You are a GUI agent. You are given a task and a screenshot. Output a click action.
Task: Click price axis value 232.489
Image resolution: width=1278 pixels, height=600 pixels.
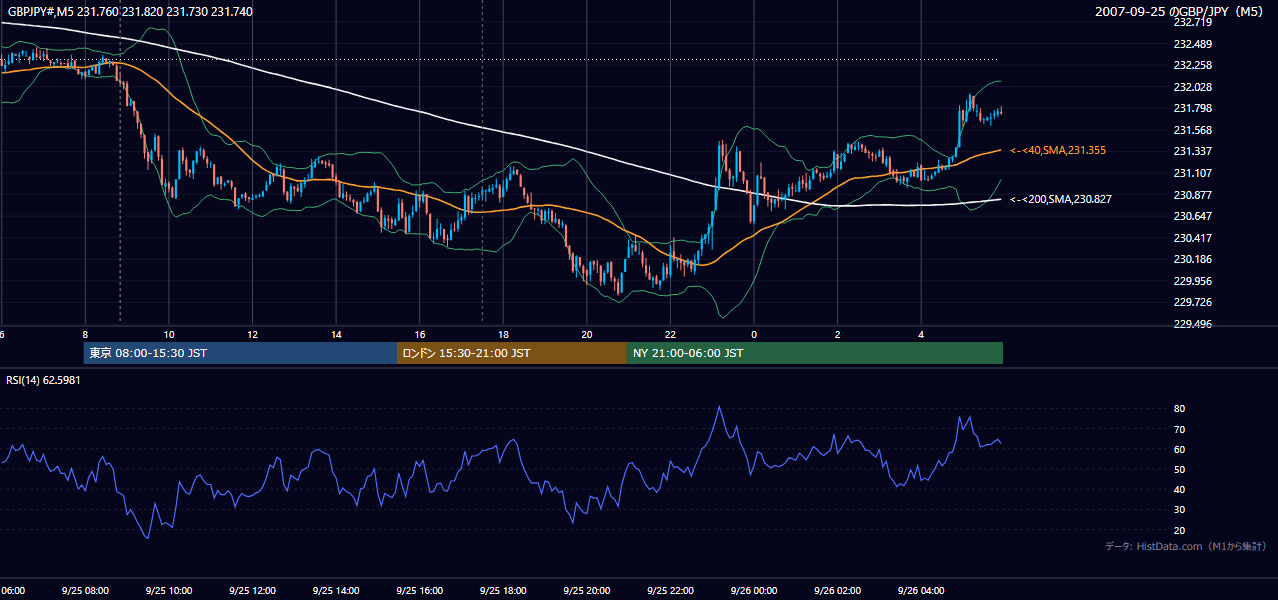click(x=1192, y=44)
